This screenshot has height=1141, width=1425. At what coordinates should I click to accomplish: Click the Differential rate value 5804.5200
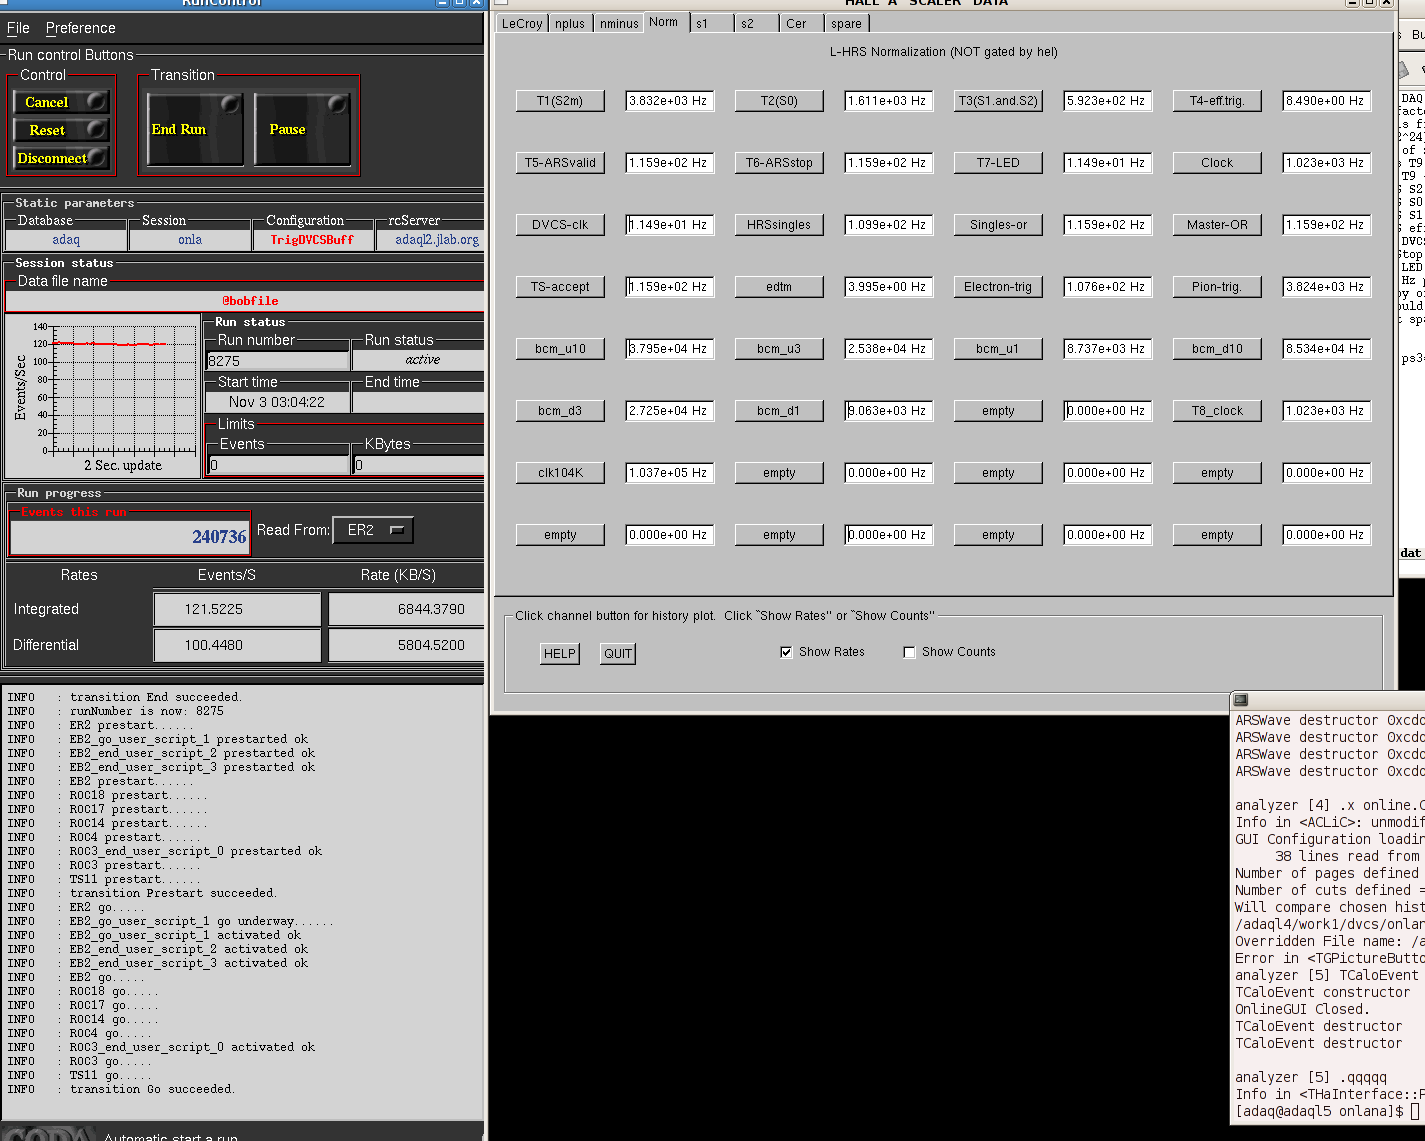click(406, 645)
